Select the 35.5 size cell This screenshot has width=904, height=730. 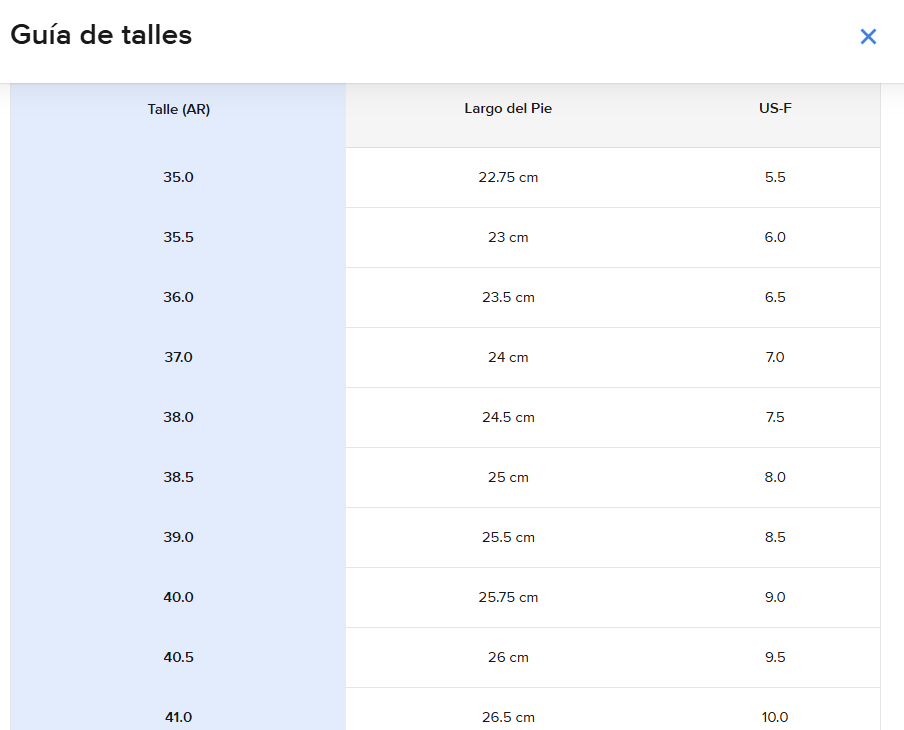178,237
